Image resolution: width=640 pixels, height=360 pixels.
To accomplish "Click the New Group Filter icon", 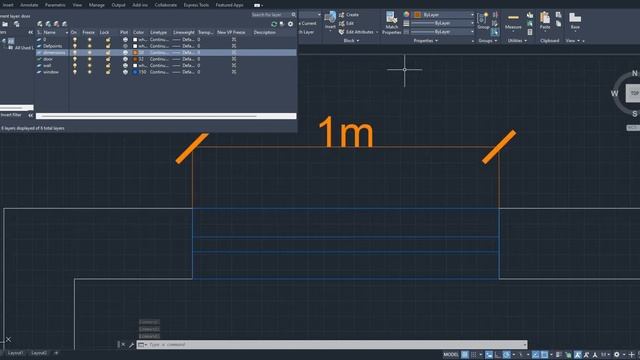I will [16, 24].
